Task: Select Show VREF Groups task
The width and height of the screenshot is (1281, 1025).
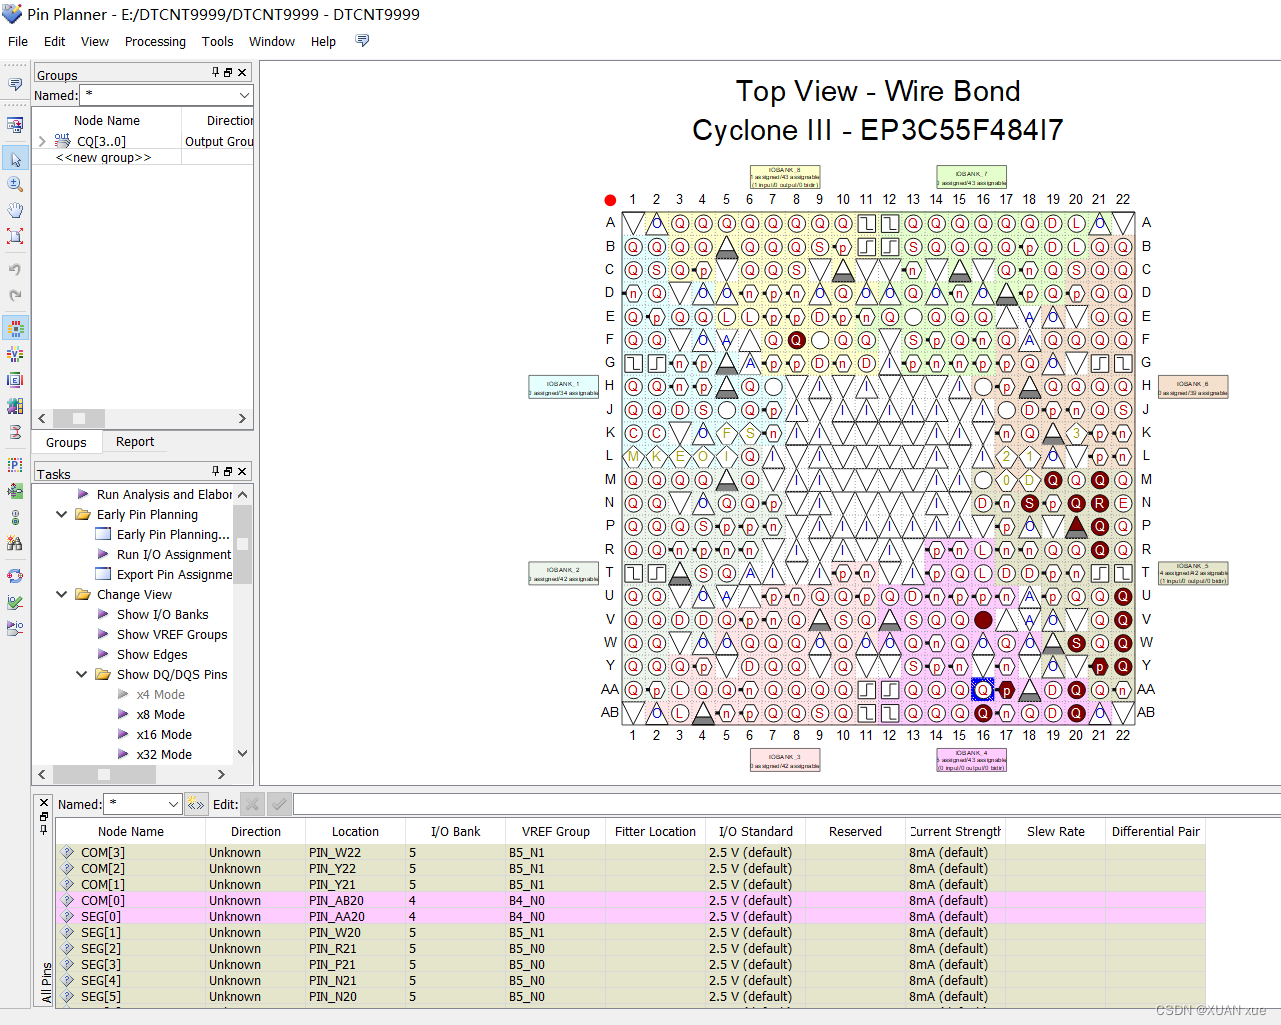Action: click(172, 634)
